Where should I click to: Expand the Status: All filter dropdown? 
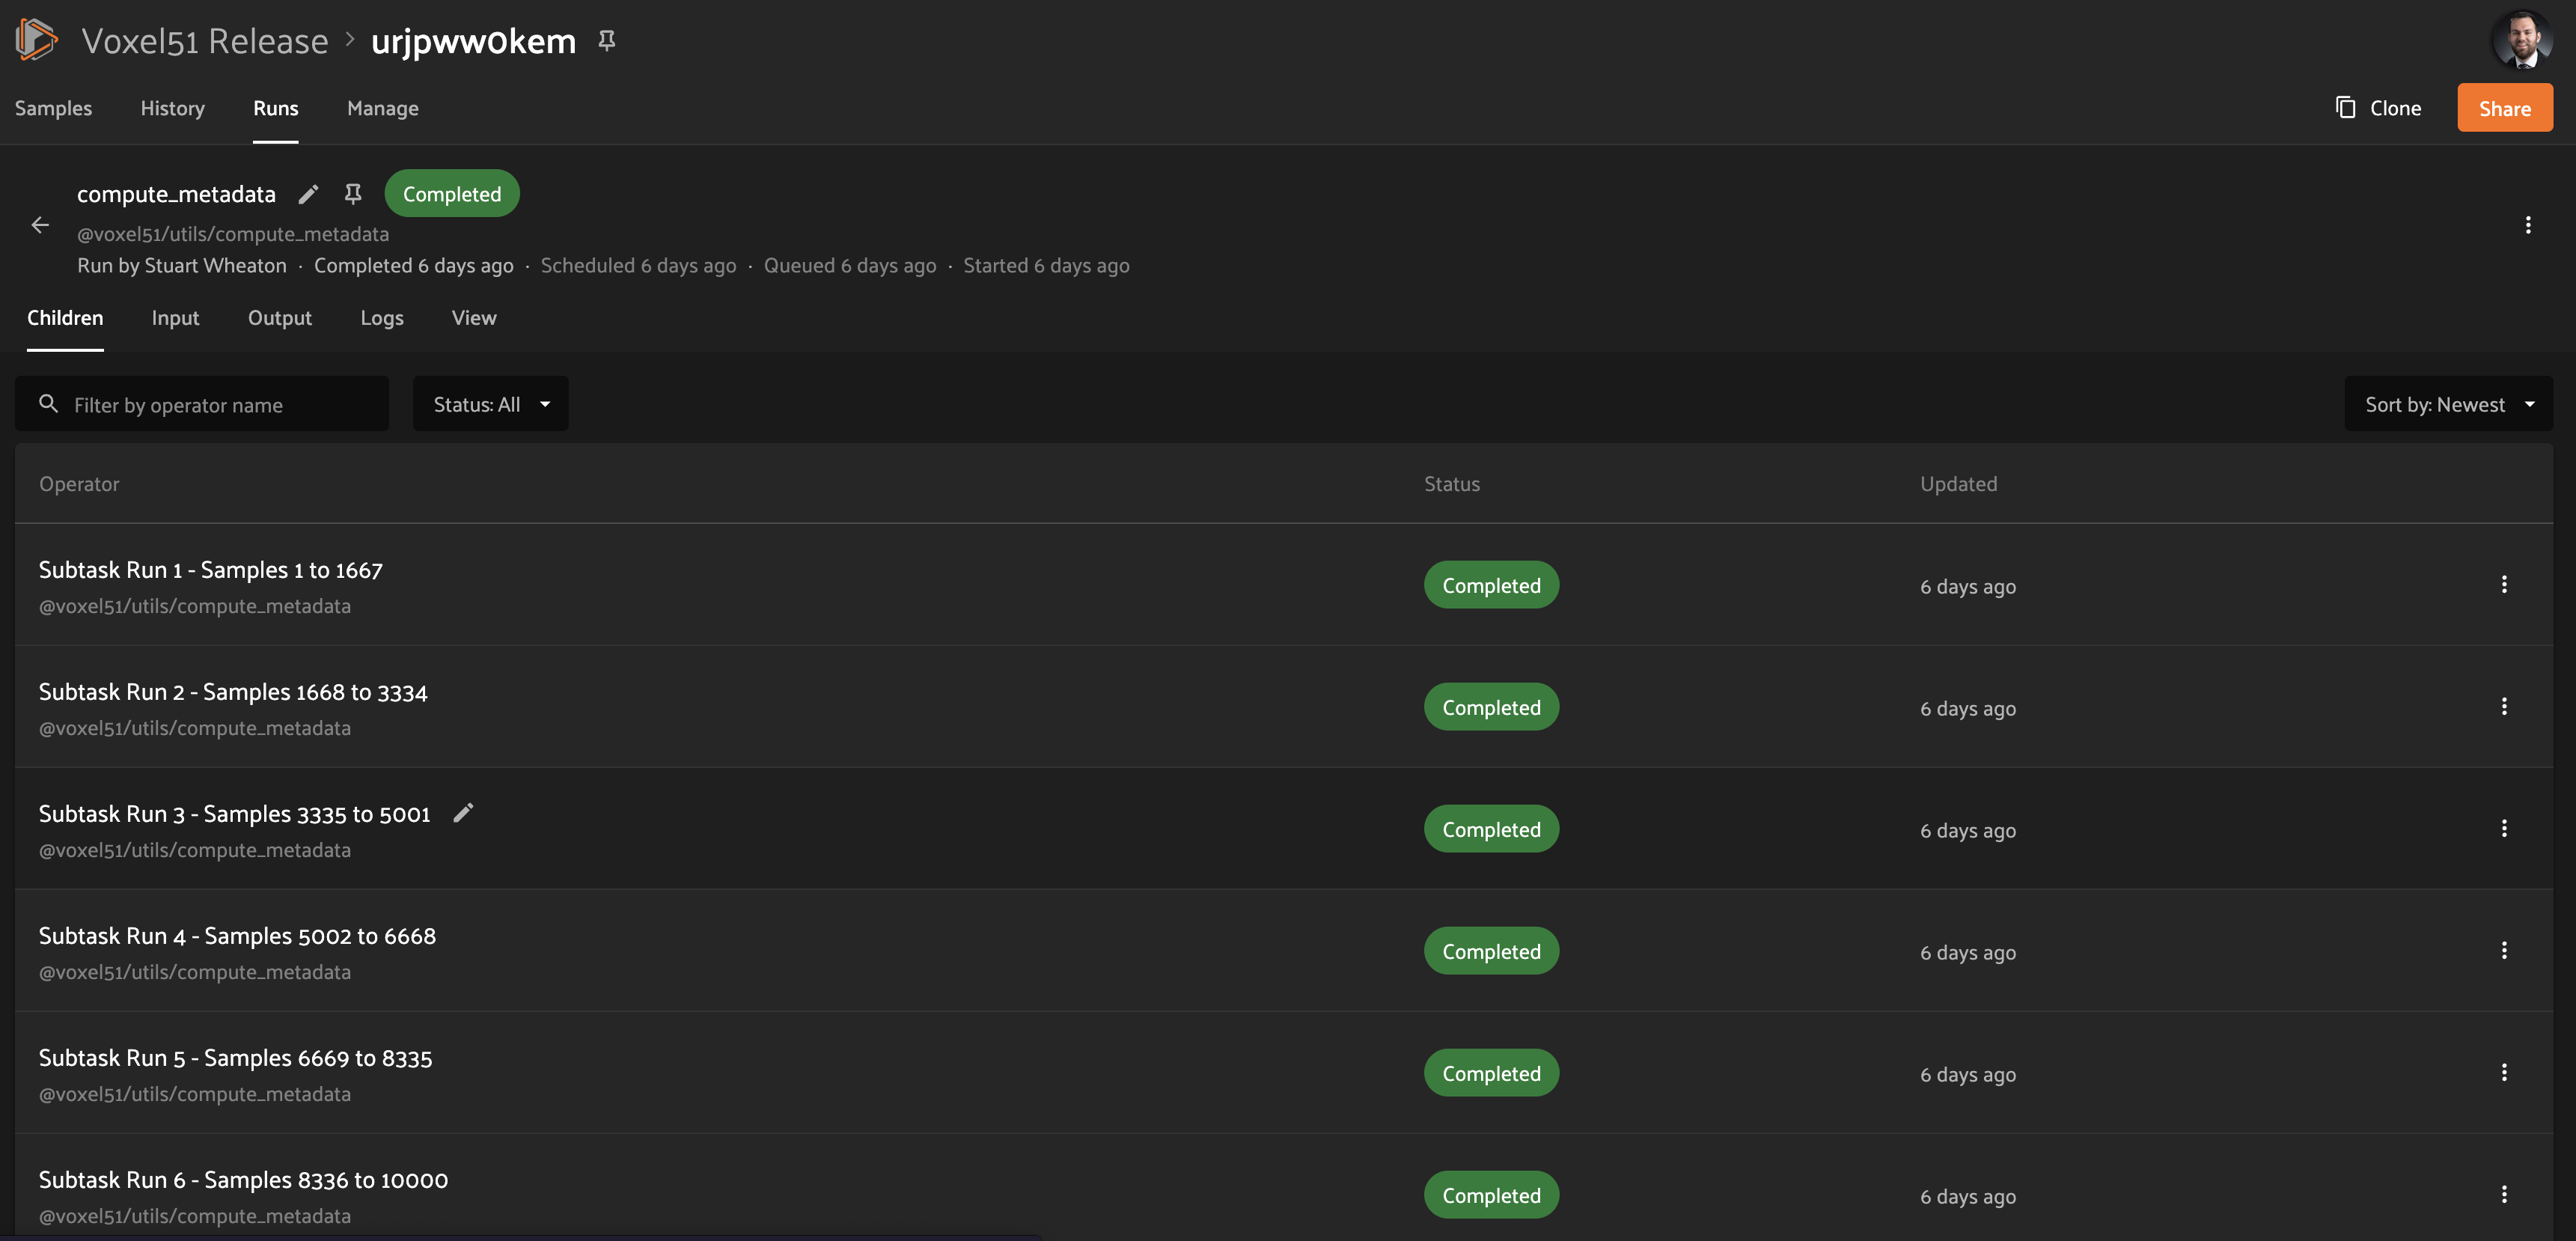coord(491,404)
